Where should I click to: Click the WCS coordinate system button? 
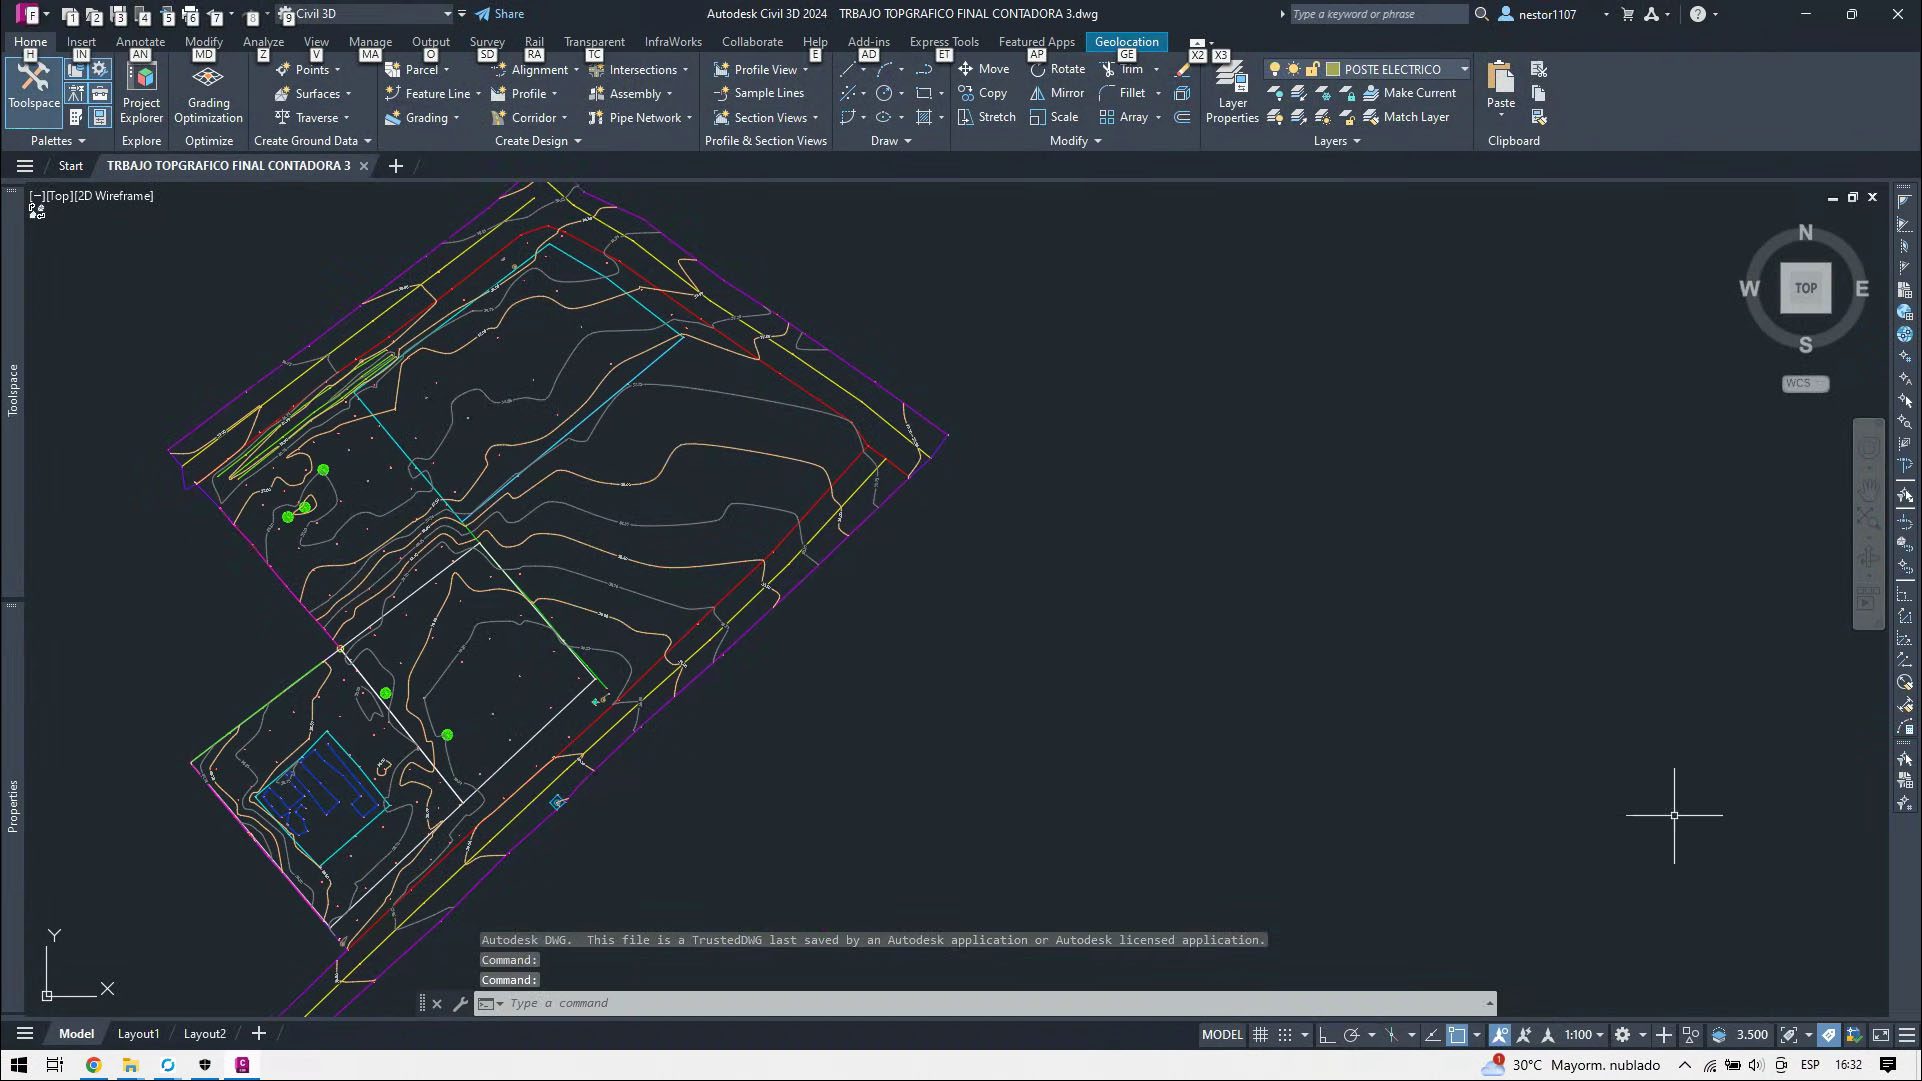tap(1804, 384)
